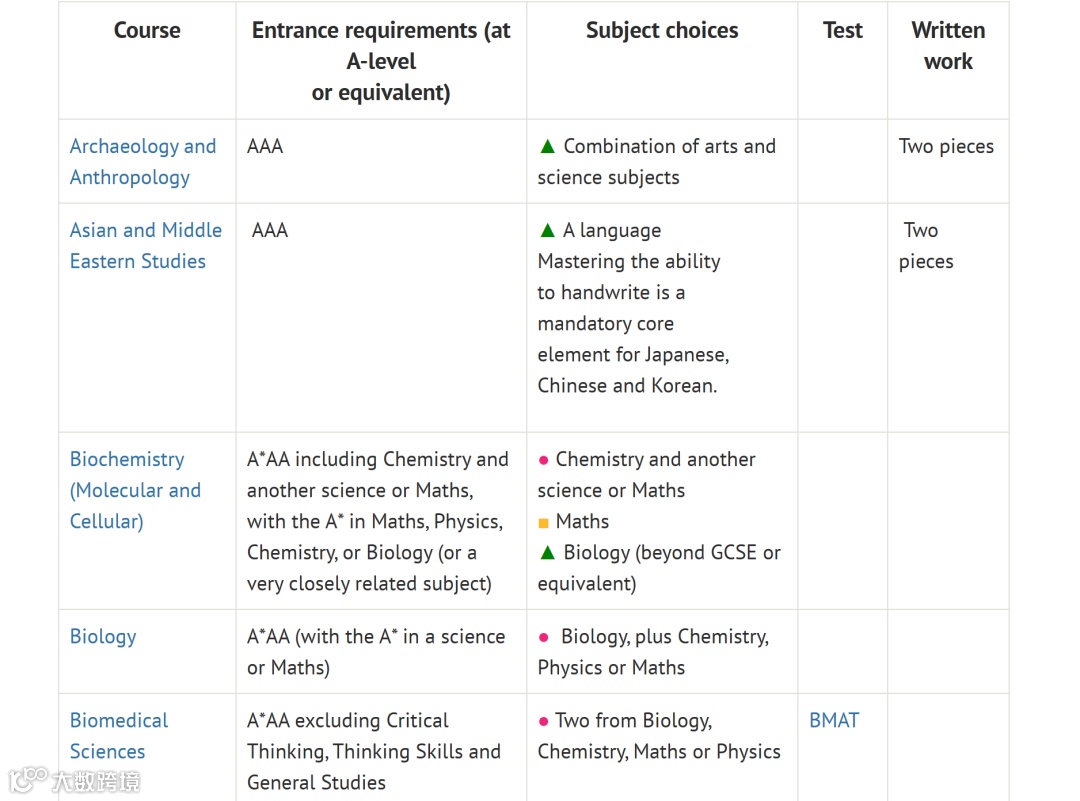Click green triangle beside Combination of arts

point(547,147)
